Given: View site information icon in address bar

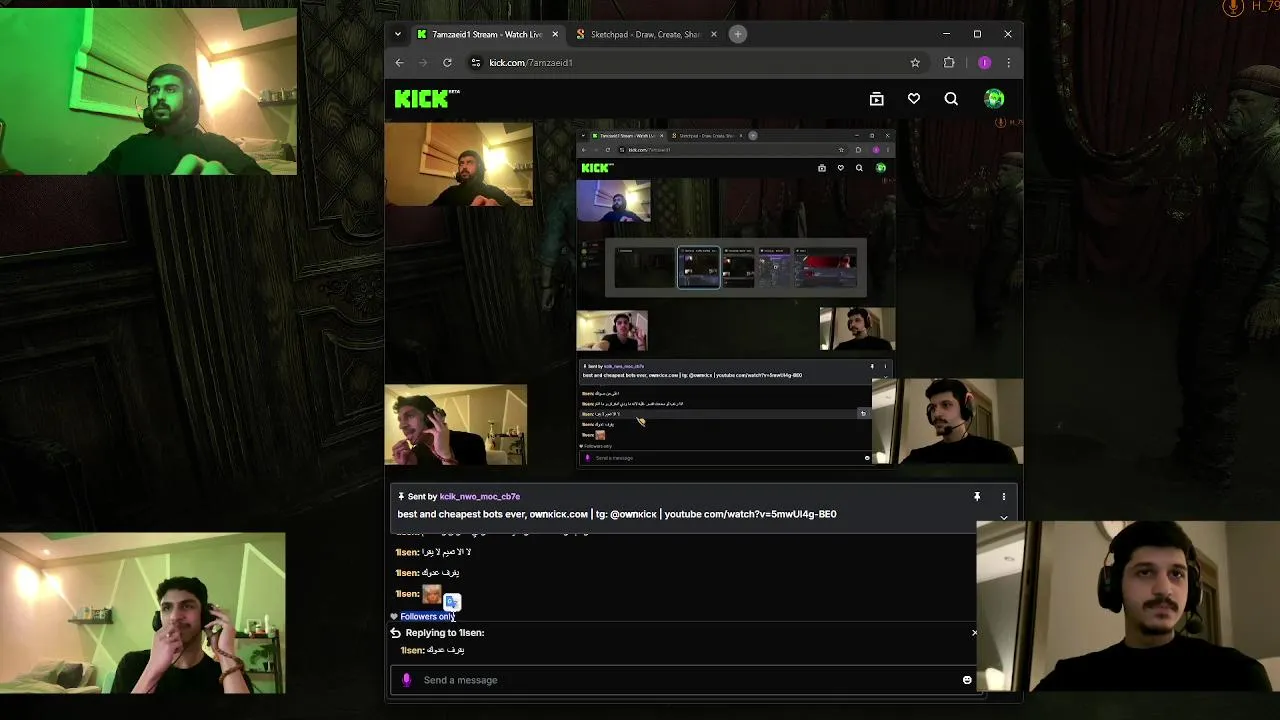Looking at the screenshot, I should [x=475, y=63].
